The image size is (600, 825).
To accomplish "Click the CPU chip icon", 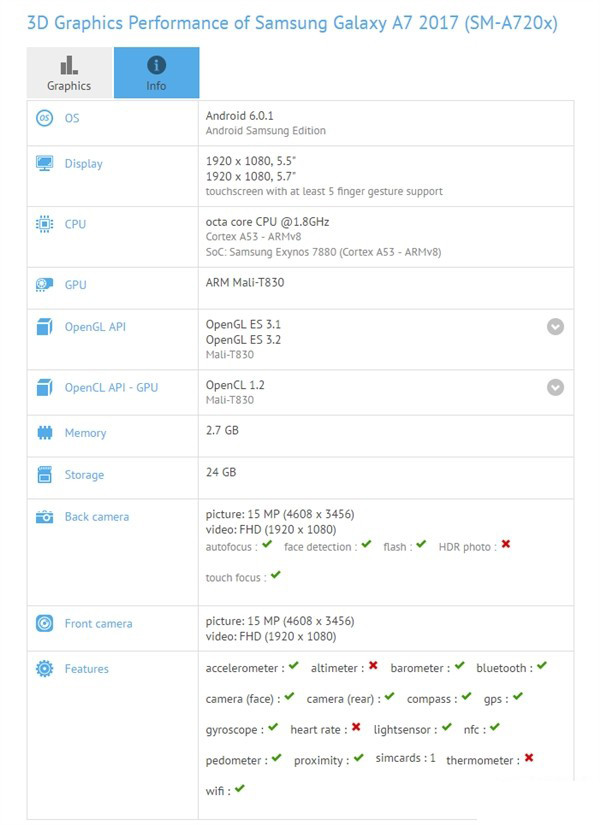I will click(44, 224).
